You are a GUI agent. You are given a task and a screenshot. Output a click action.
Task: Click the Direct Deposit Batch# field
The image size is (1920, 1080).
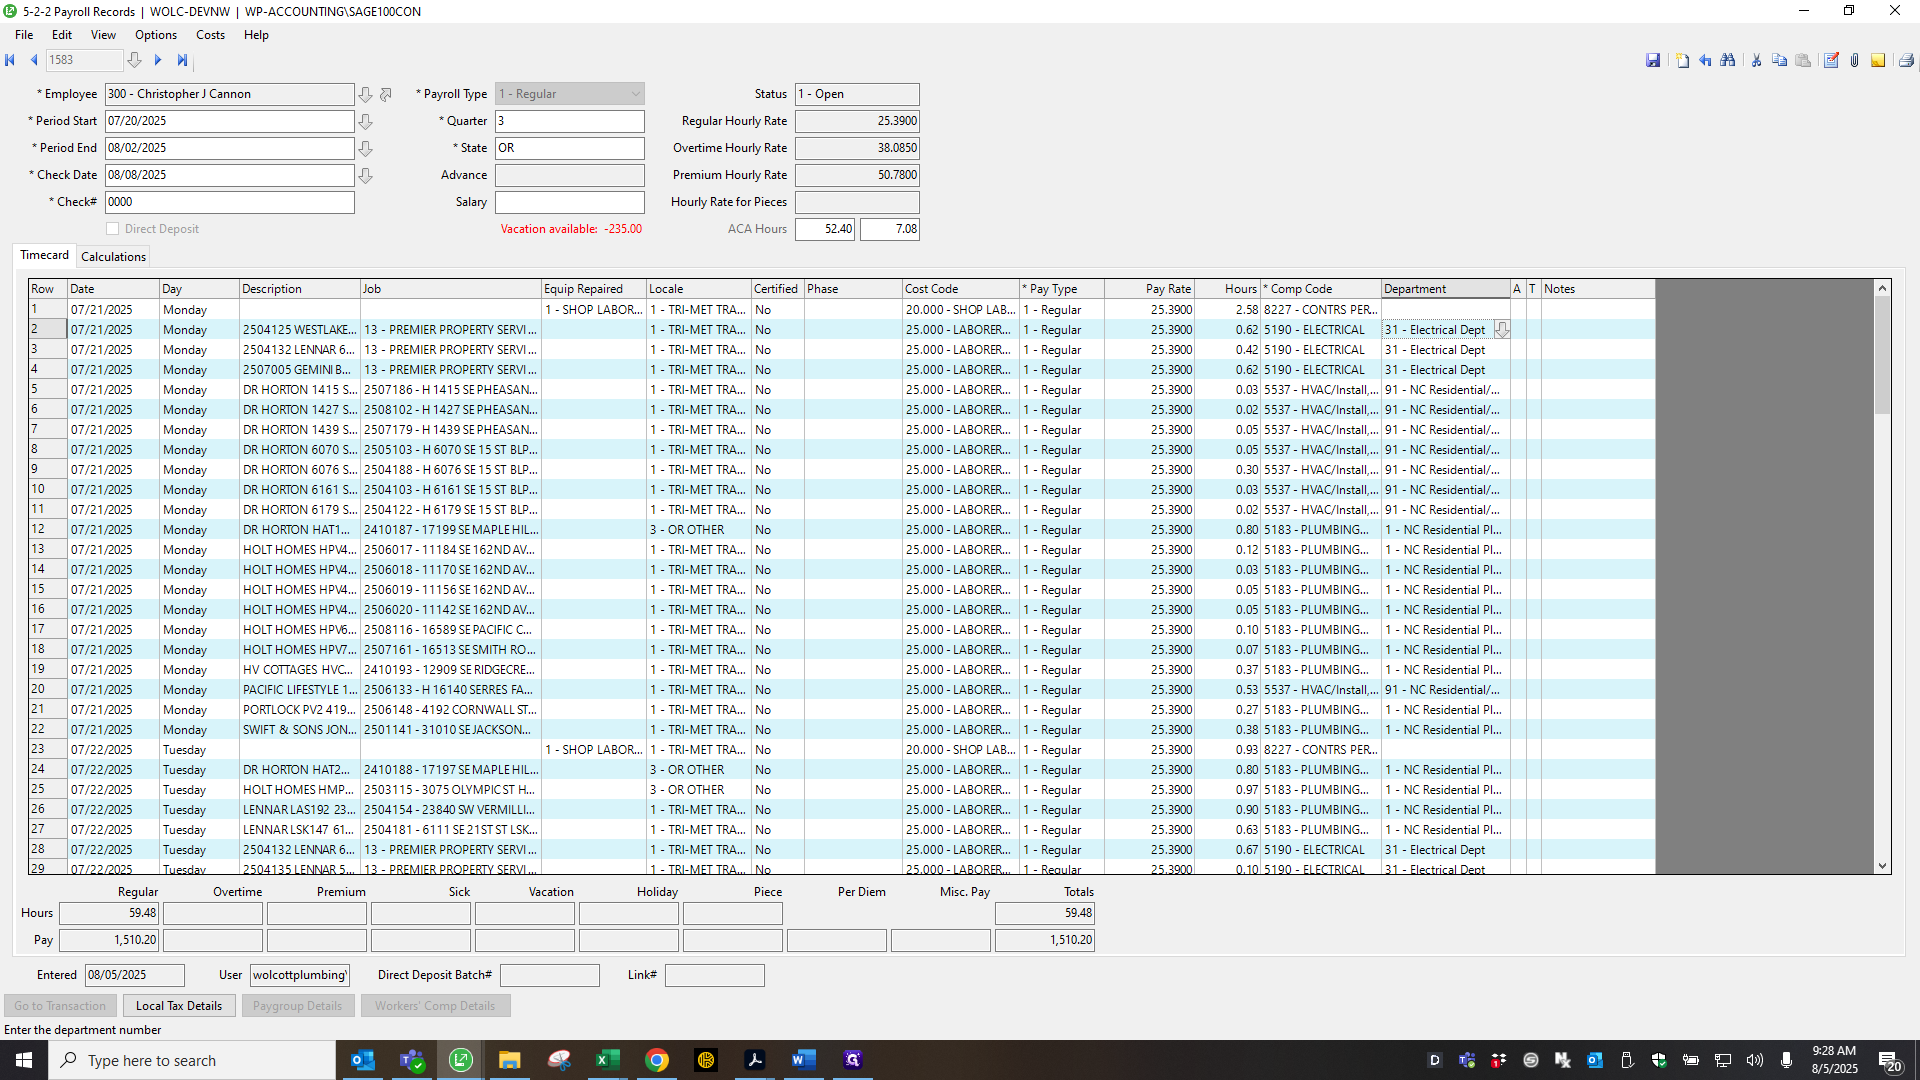(550, 975)
